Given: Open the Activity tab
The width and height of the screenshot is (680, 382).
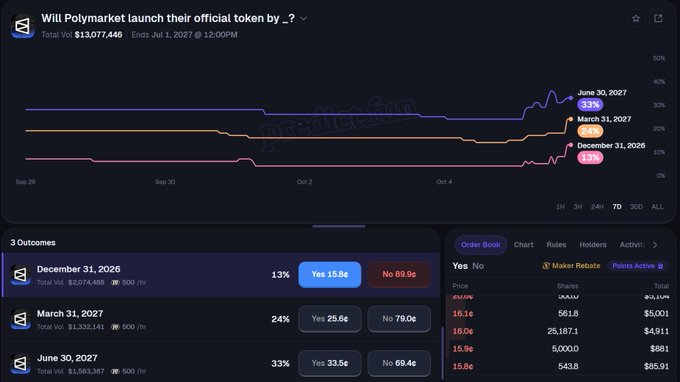Looking at the screenshot, I should (x=632, y=245).
